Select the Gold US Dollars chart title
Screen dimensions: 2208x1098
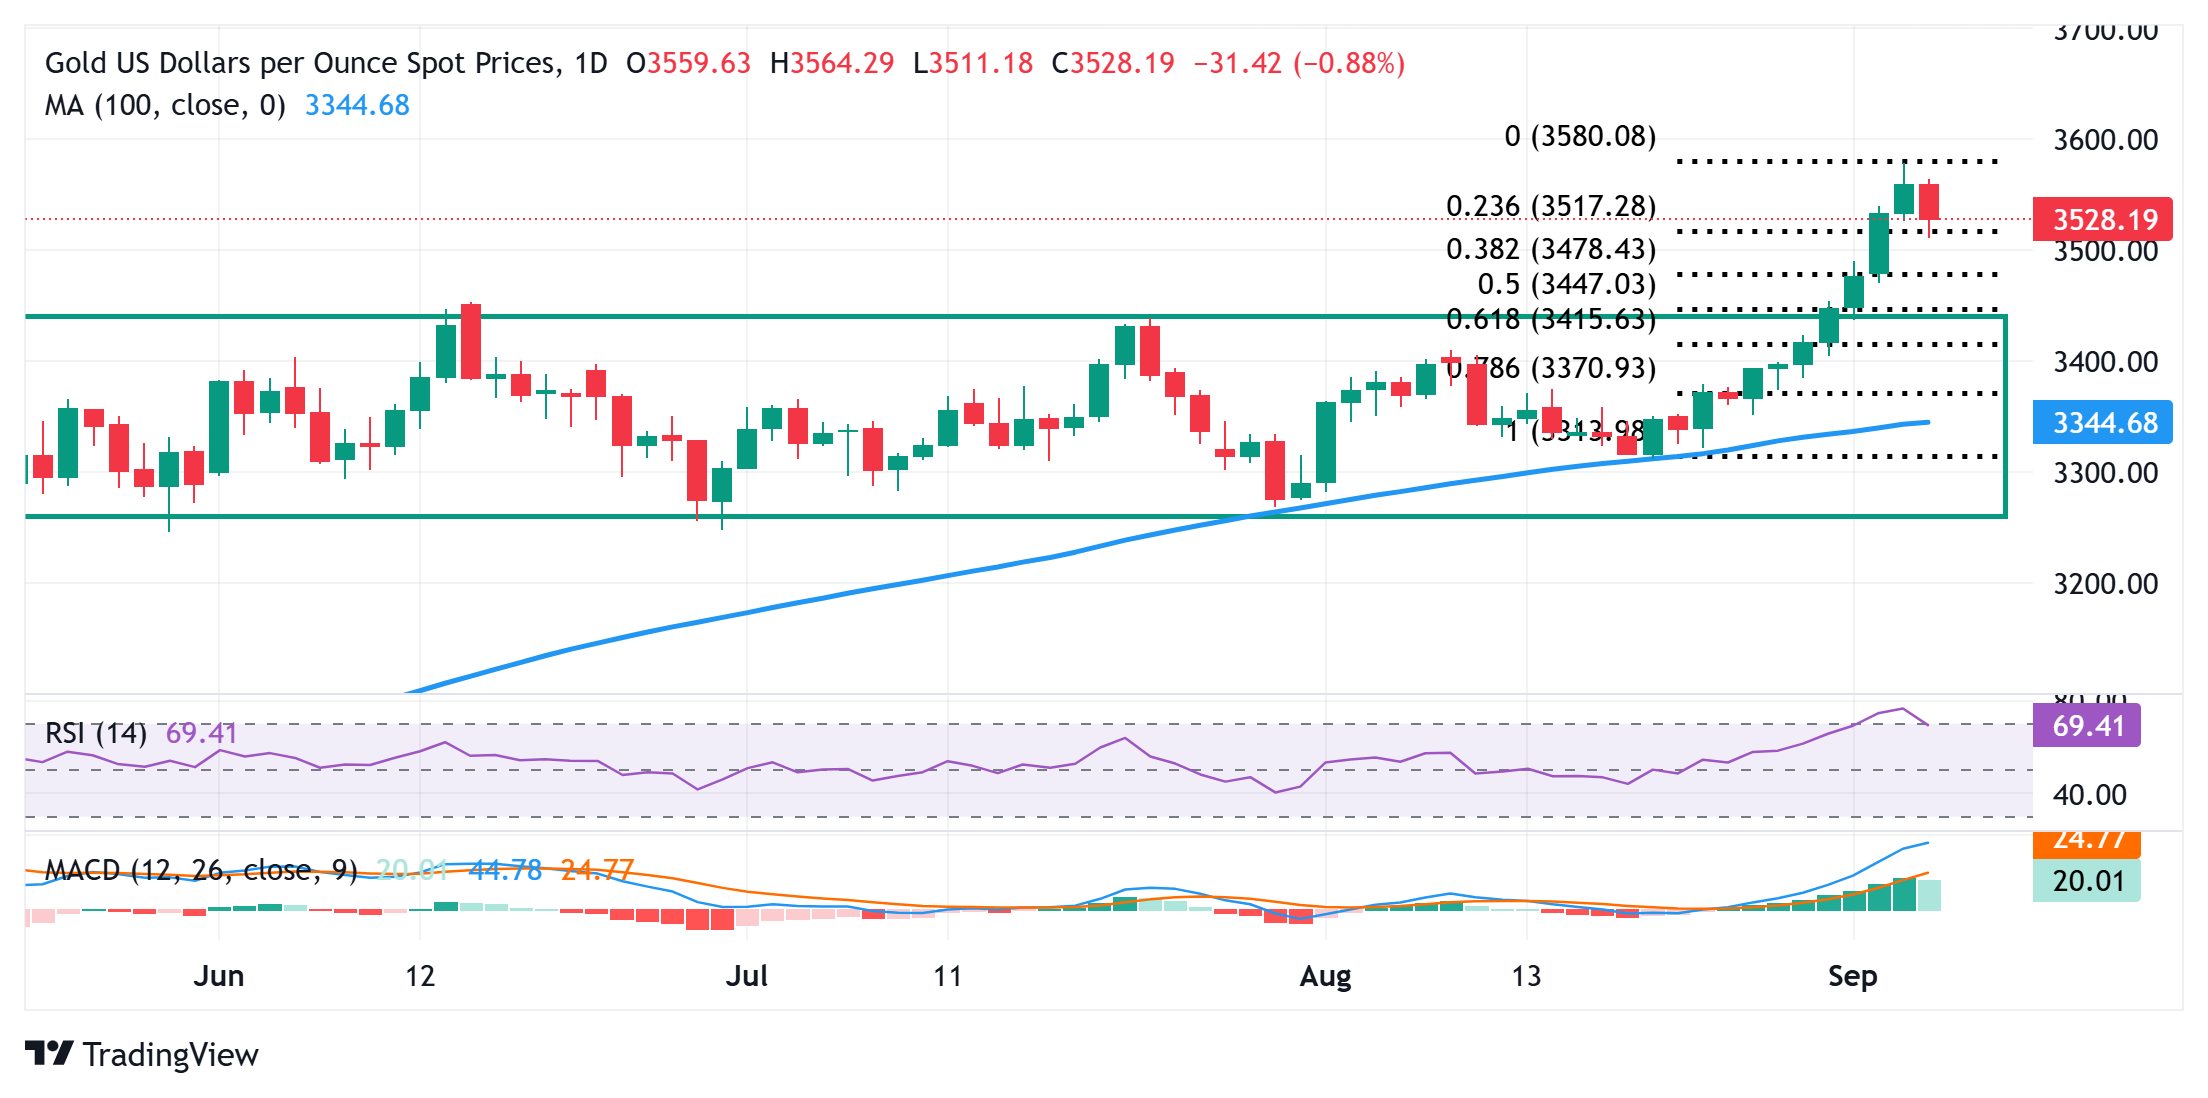[x=326, y=64]
